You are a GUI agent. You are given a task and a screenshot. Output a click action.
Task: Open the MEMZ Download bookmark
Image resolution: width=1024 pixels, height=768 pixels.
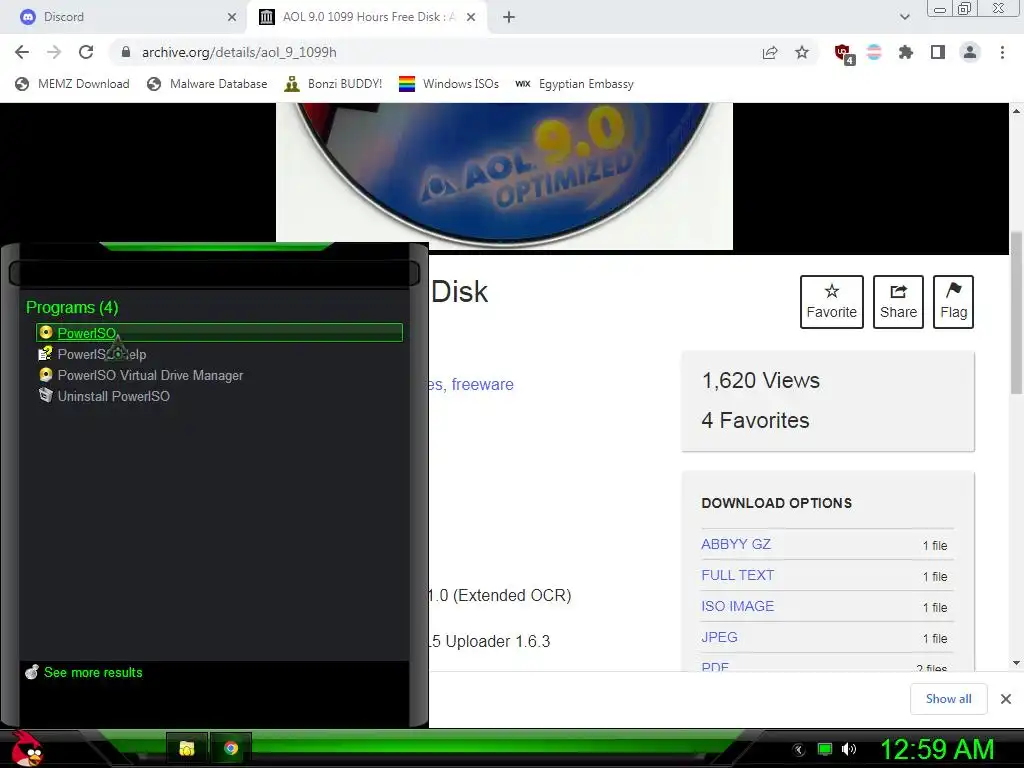point(72,84)
